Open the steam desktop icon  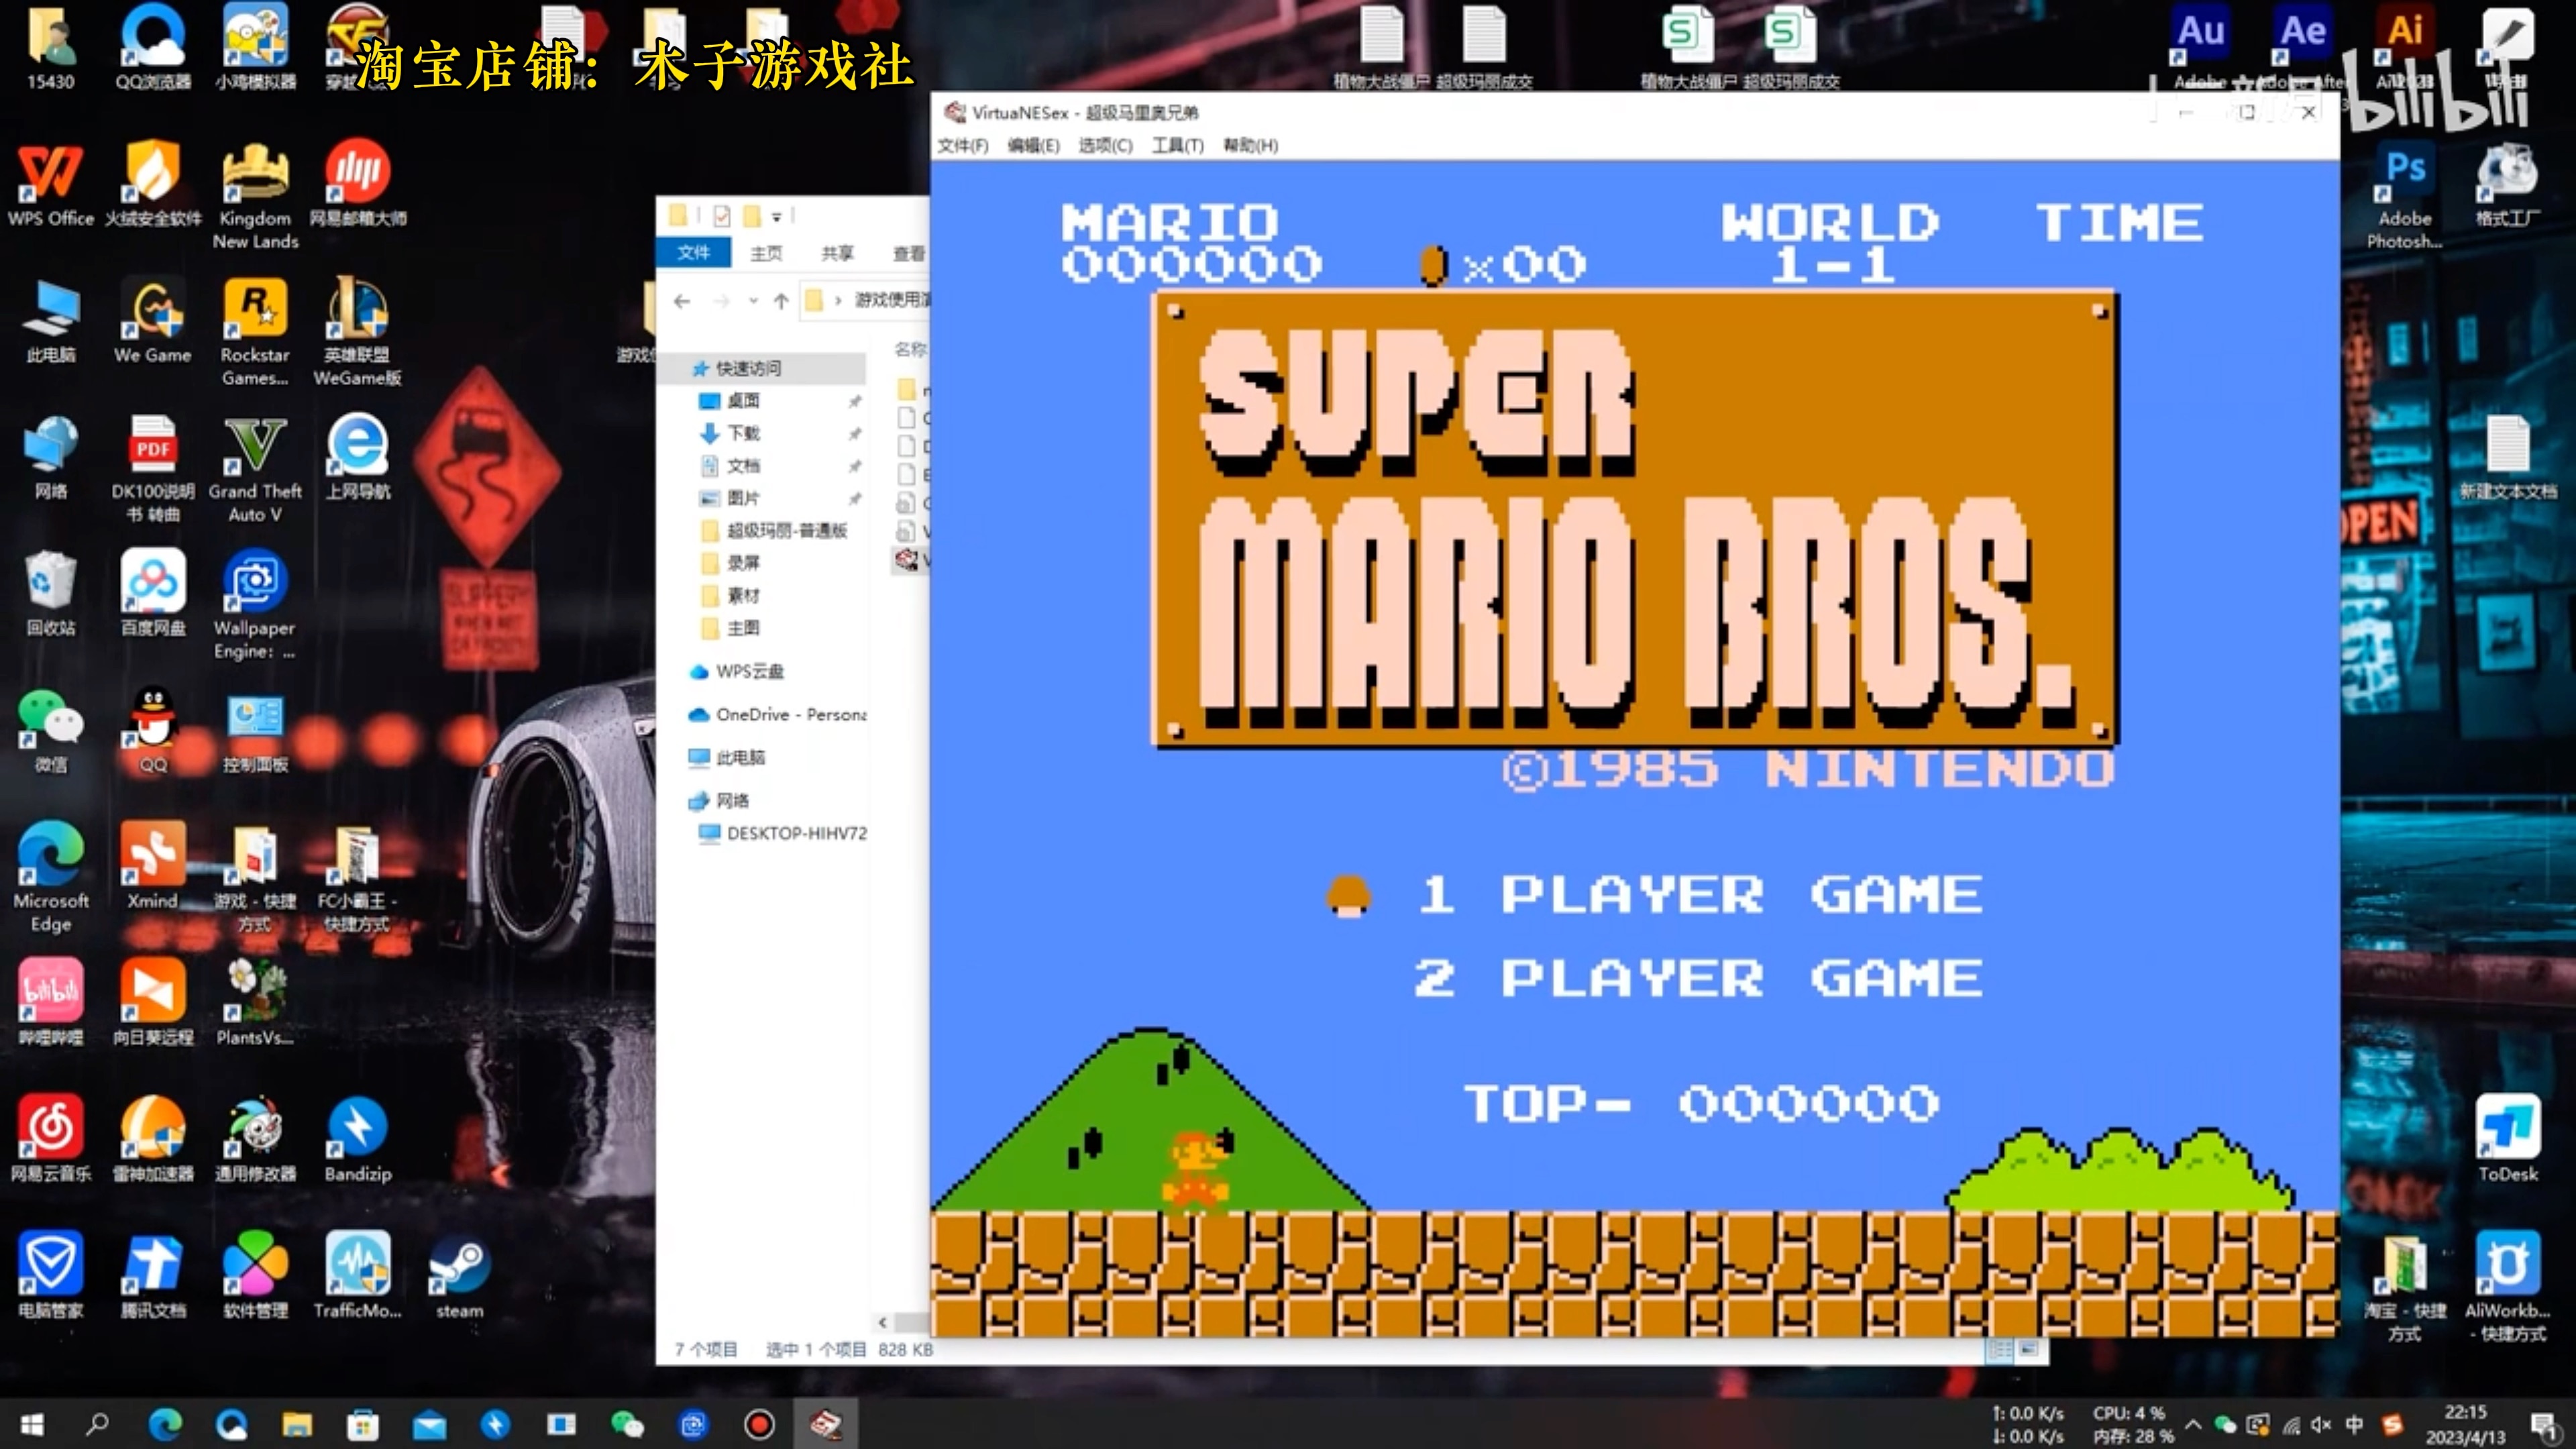[x=459, y=1276]
